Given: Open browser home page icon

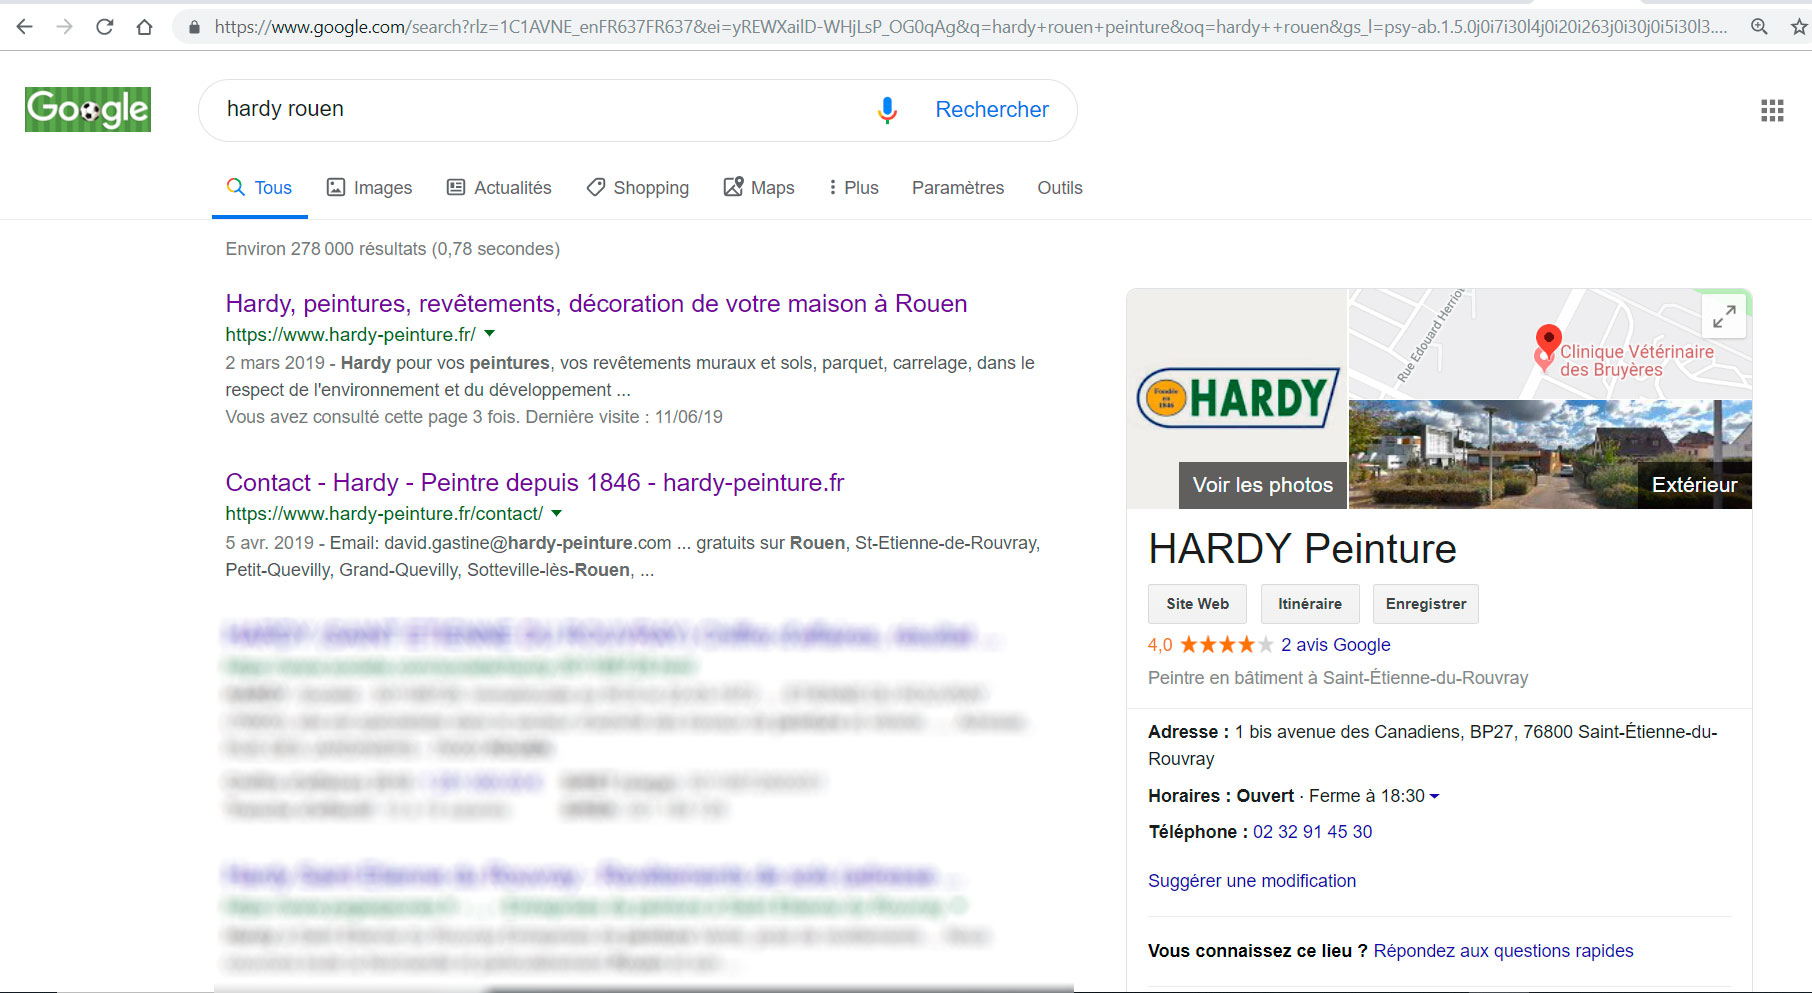Looking at the screenshot, I should click(145, 27).
